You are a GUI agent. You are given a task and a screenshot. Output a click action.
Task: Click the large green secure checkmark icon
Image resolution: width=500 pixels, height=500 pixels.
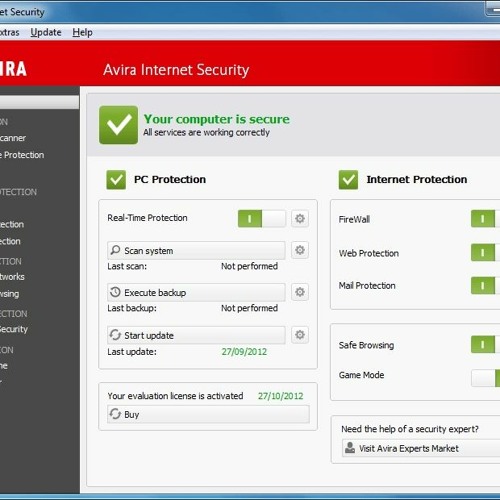[x=118, y=125]
